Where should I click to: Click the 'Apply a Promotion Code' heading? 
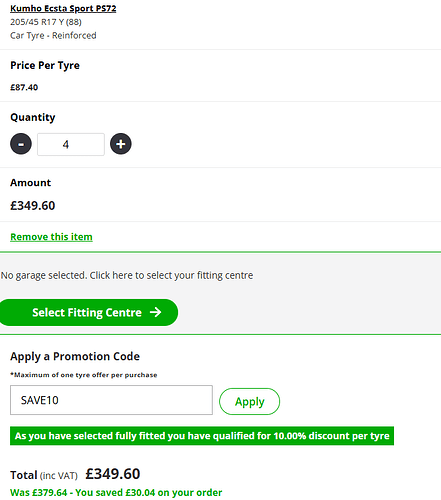(75, 356)
